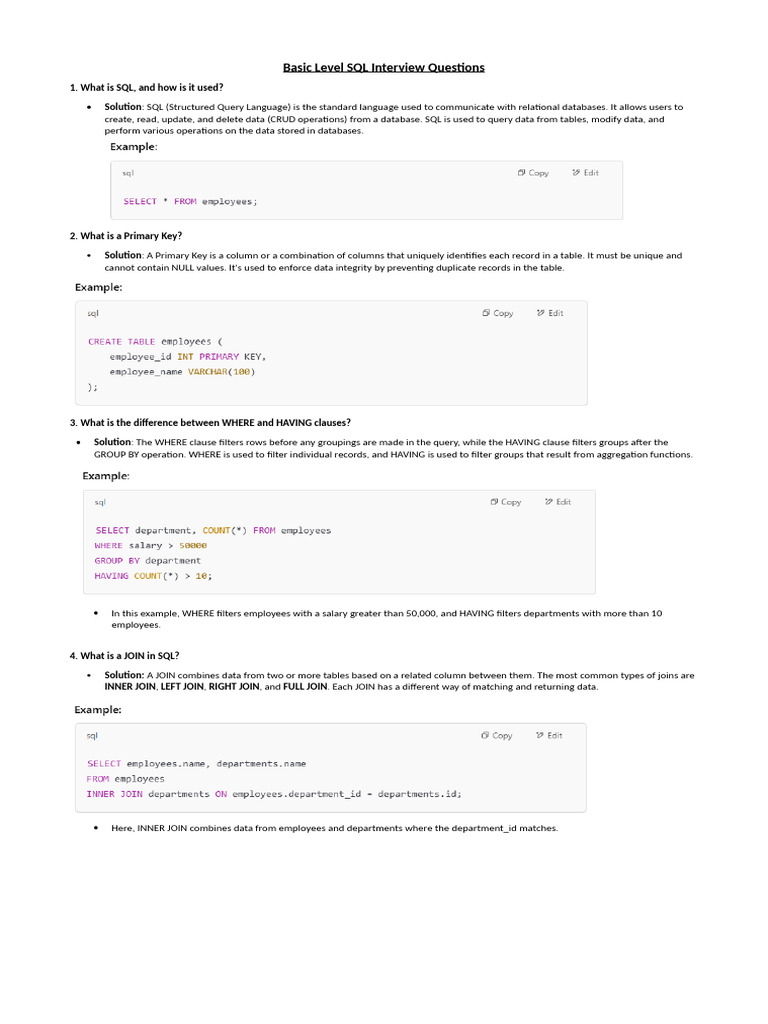This screenshot has height=1024, width=768.
Task: Click the 'employee_id INT PRIMARY KEY' code line
Action: pos(188,357)
